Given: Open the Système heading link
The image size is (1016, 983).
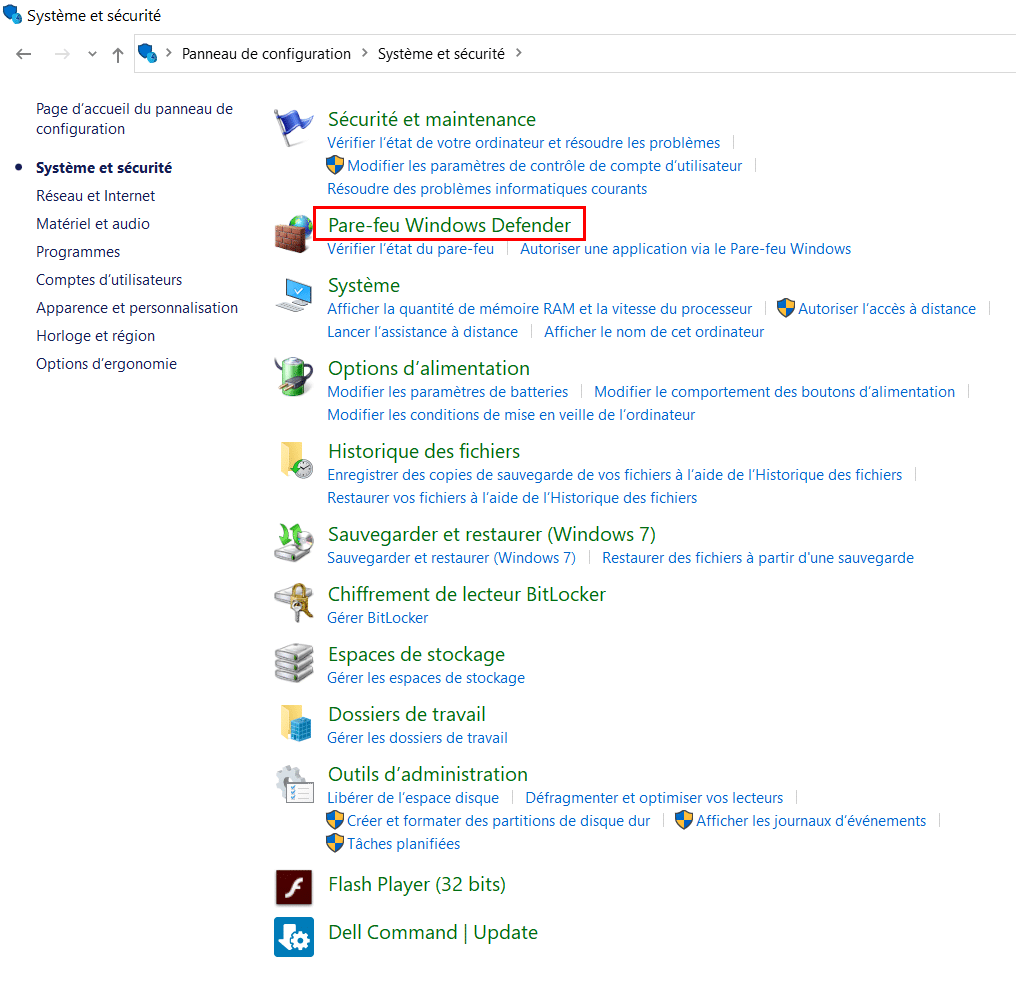Looking at the screenshot, I should 364,286.
